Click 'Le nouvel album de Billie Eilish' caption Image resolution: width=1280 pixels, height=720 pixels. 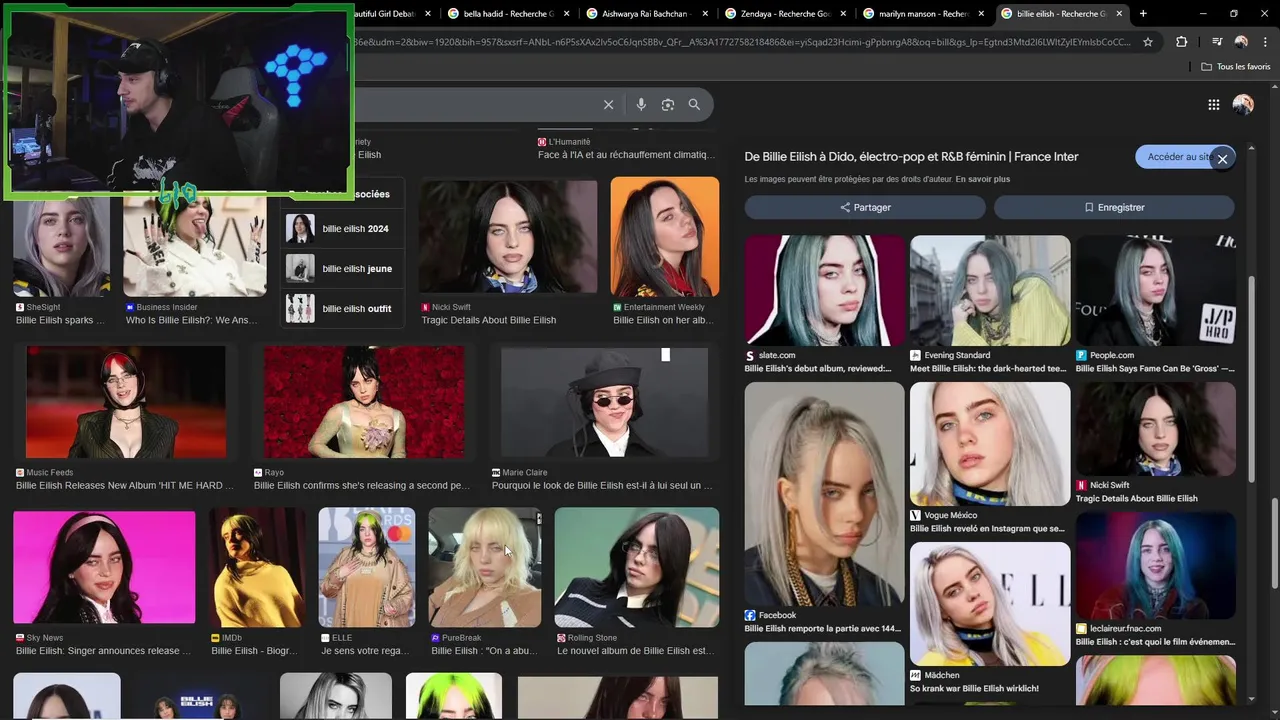tap(635, 651)
